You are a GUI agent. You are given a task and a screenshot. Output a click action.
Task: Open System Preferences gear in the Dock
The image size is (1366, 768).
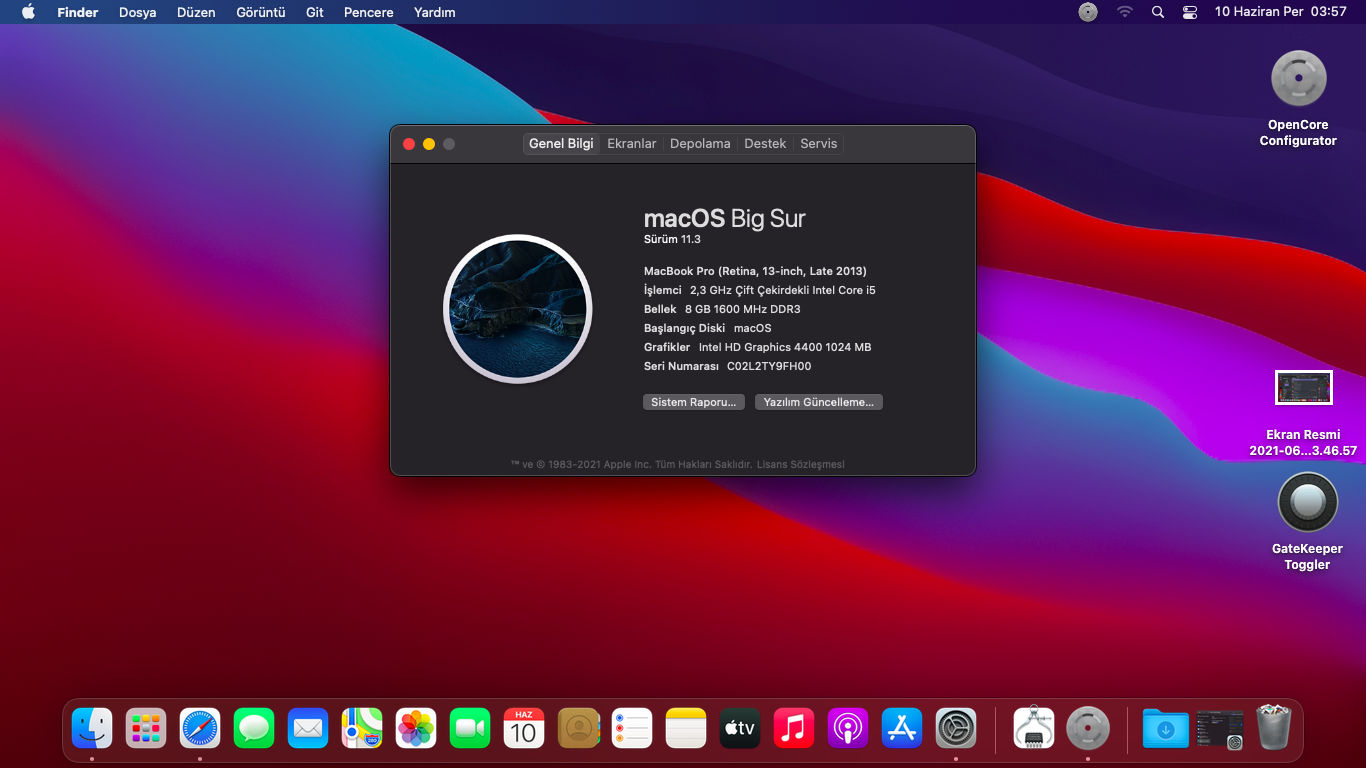click(956, 728)
